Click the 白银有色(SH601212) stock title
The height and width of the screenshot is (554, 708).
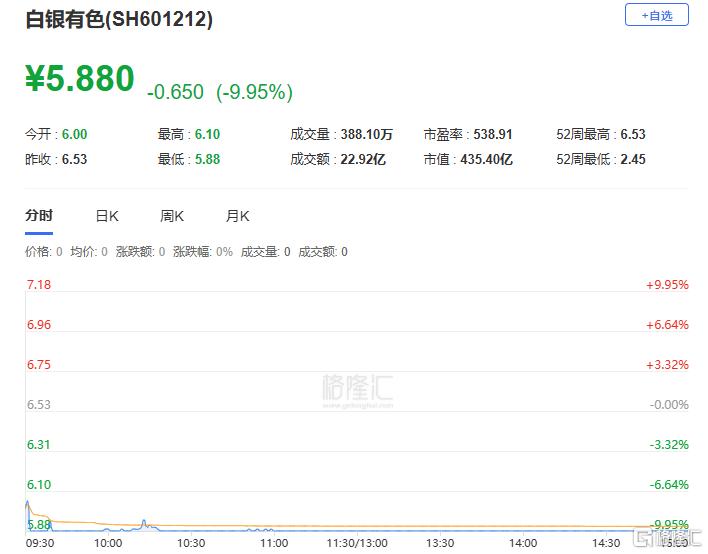click(118, 19)
